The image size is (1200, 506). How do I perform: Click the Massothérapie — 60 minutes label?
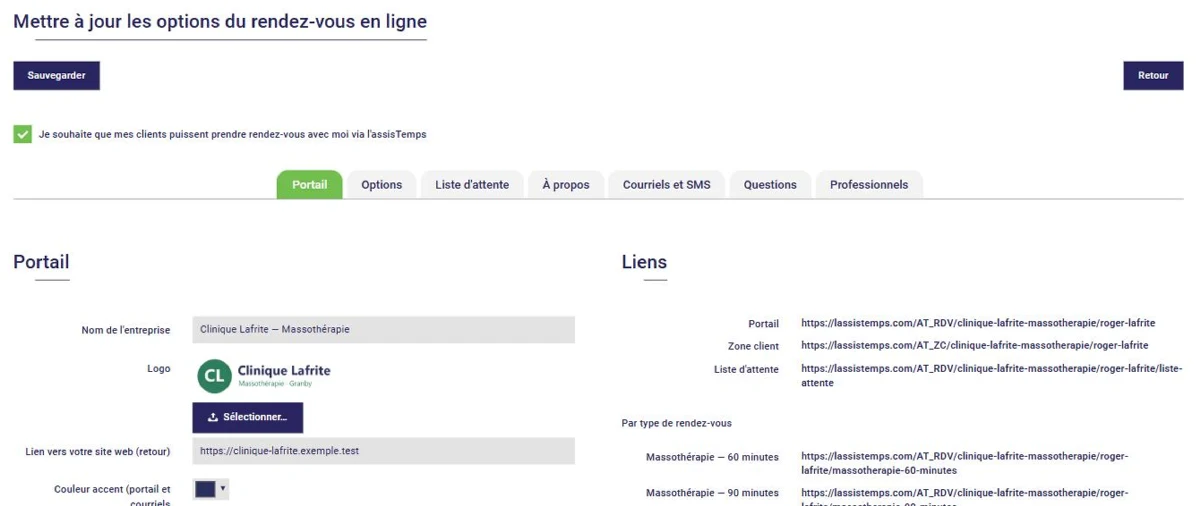click(x=712, y=457)
